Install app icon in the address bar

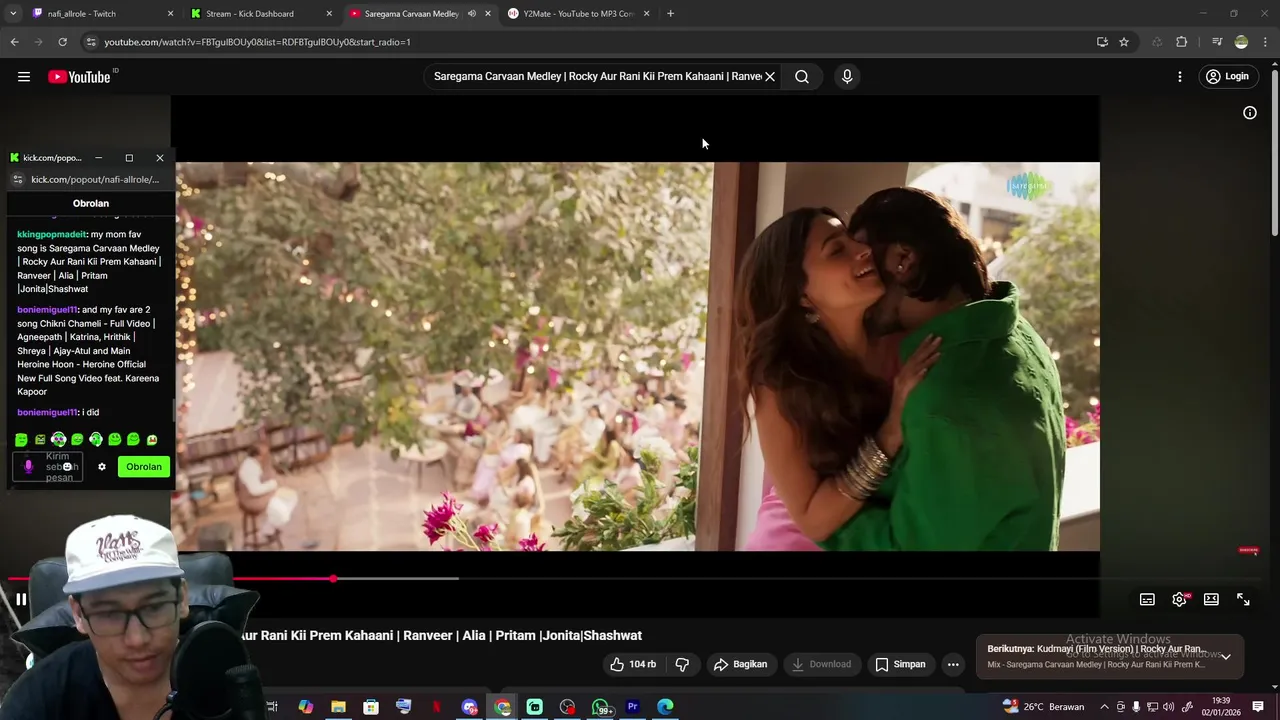[1102, 42]
